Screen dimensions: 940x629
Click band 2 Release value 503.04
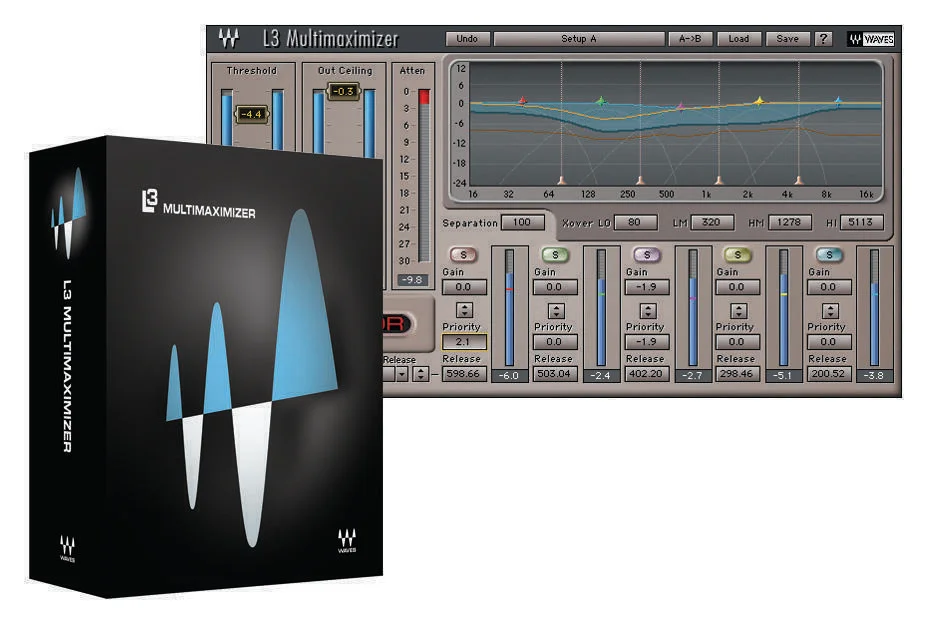[555, 374]
